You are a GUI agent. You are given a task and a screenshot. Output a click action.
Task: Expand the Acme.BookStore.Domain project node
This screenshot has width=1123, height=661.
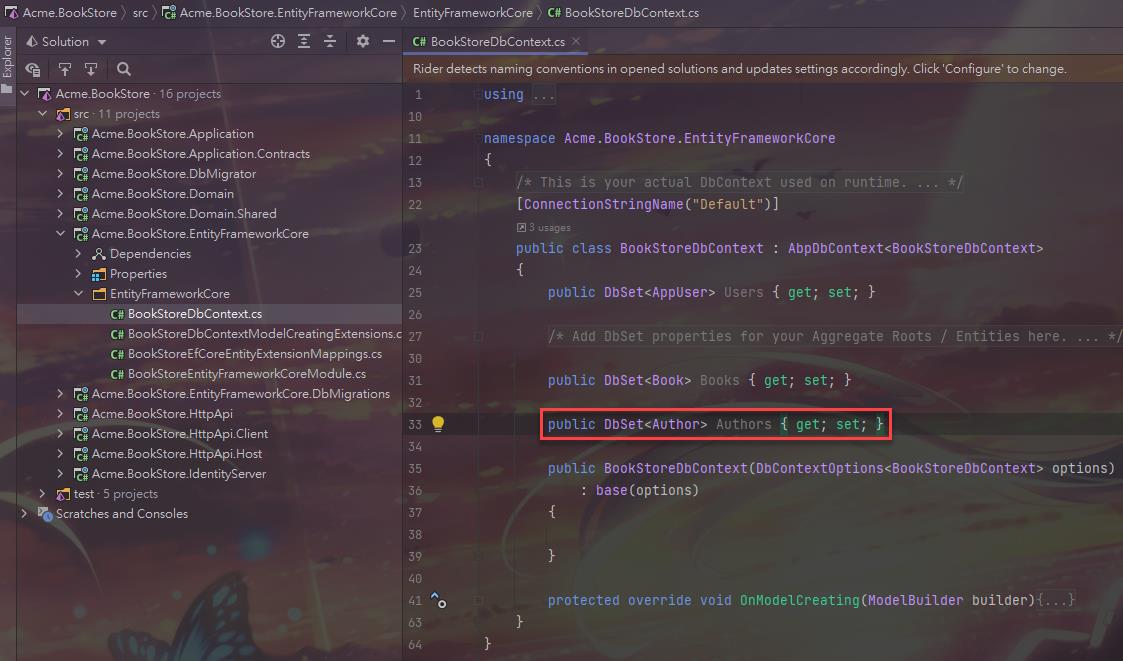pyautogui.click(x=60, y=194)
